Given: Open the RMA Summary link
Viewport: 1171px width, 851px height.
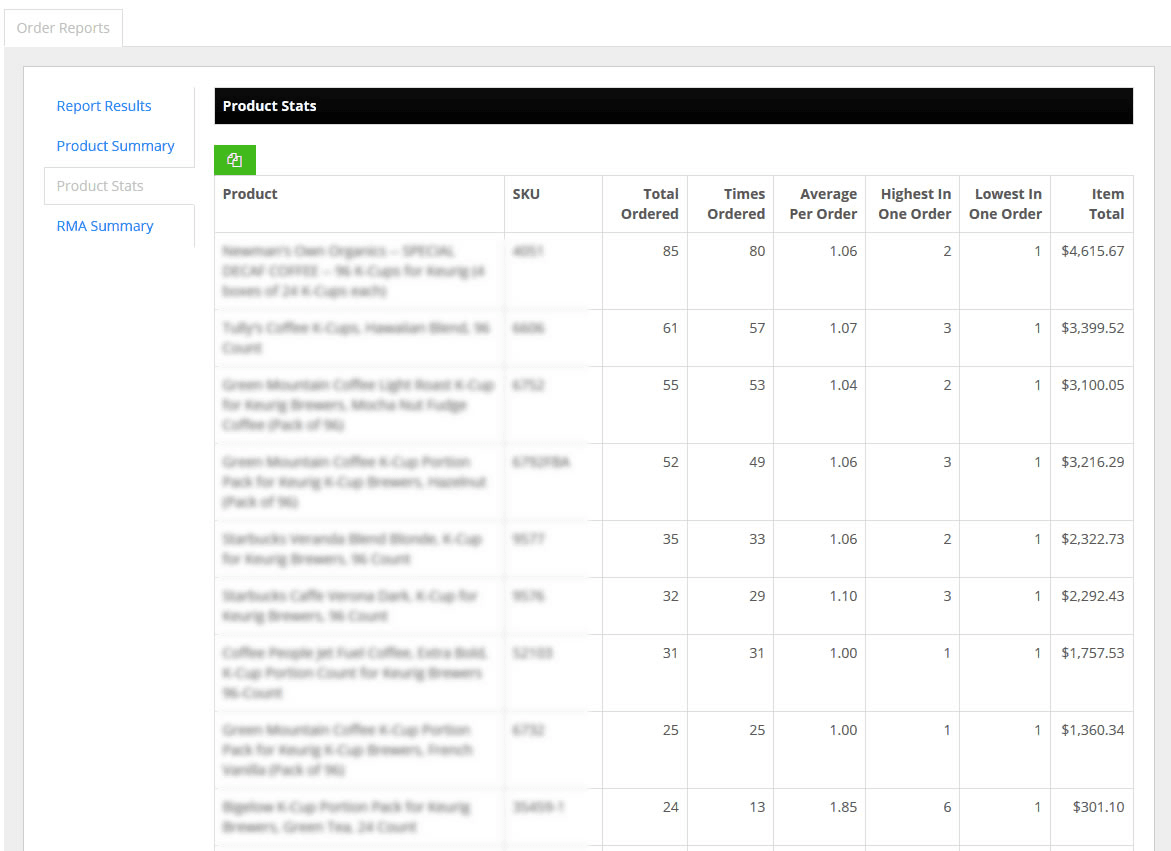Looking at the screenshot, I should 105,225.
